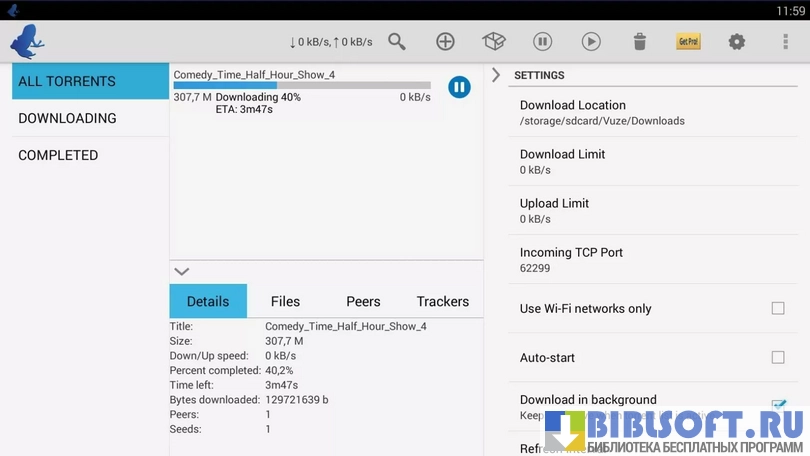Switch to the Peers tab

point(363,301)
